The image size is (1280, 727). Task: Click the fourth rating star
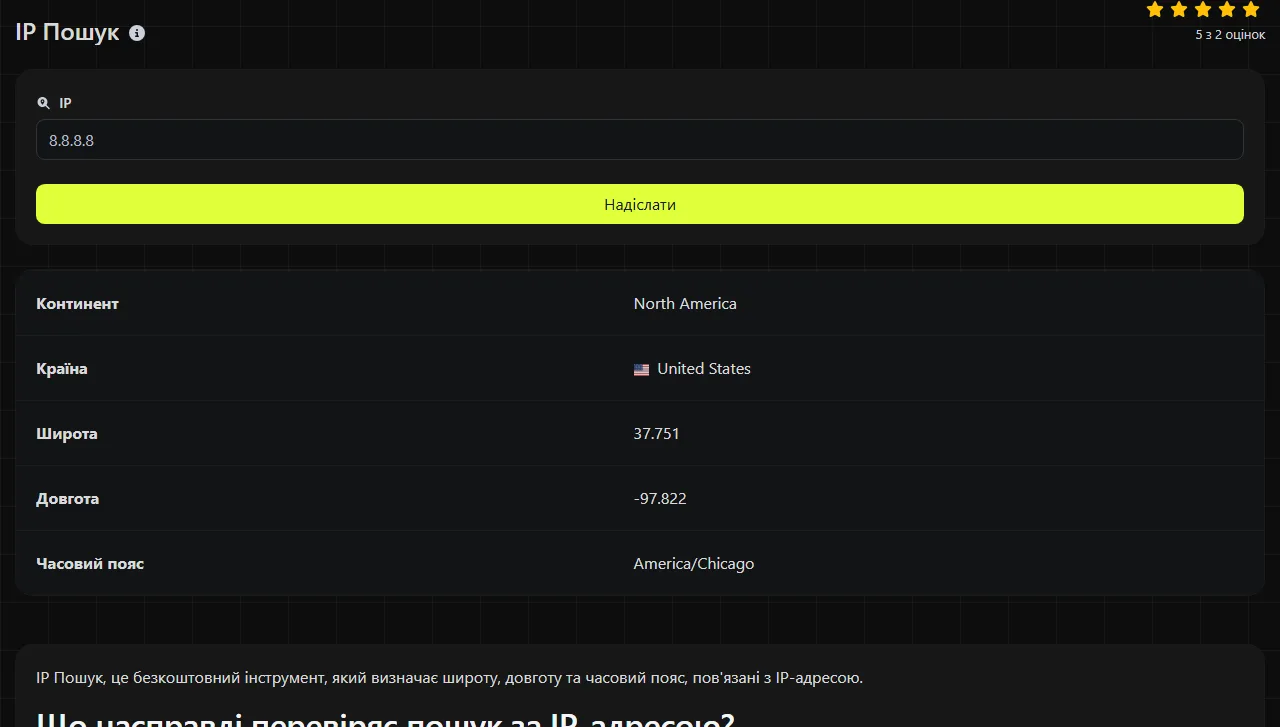pyautogui.click(x=1227, y=10)
